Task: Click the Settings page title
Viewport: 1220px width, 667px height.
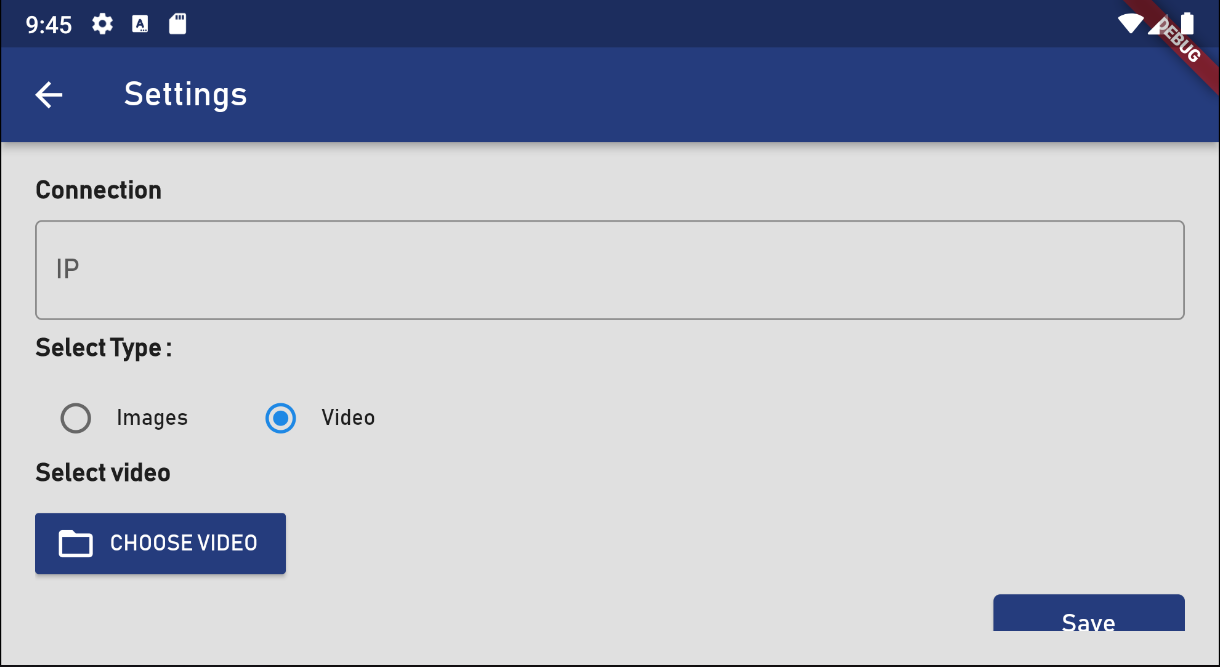Action: [186, 94]
